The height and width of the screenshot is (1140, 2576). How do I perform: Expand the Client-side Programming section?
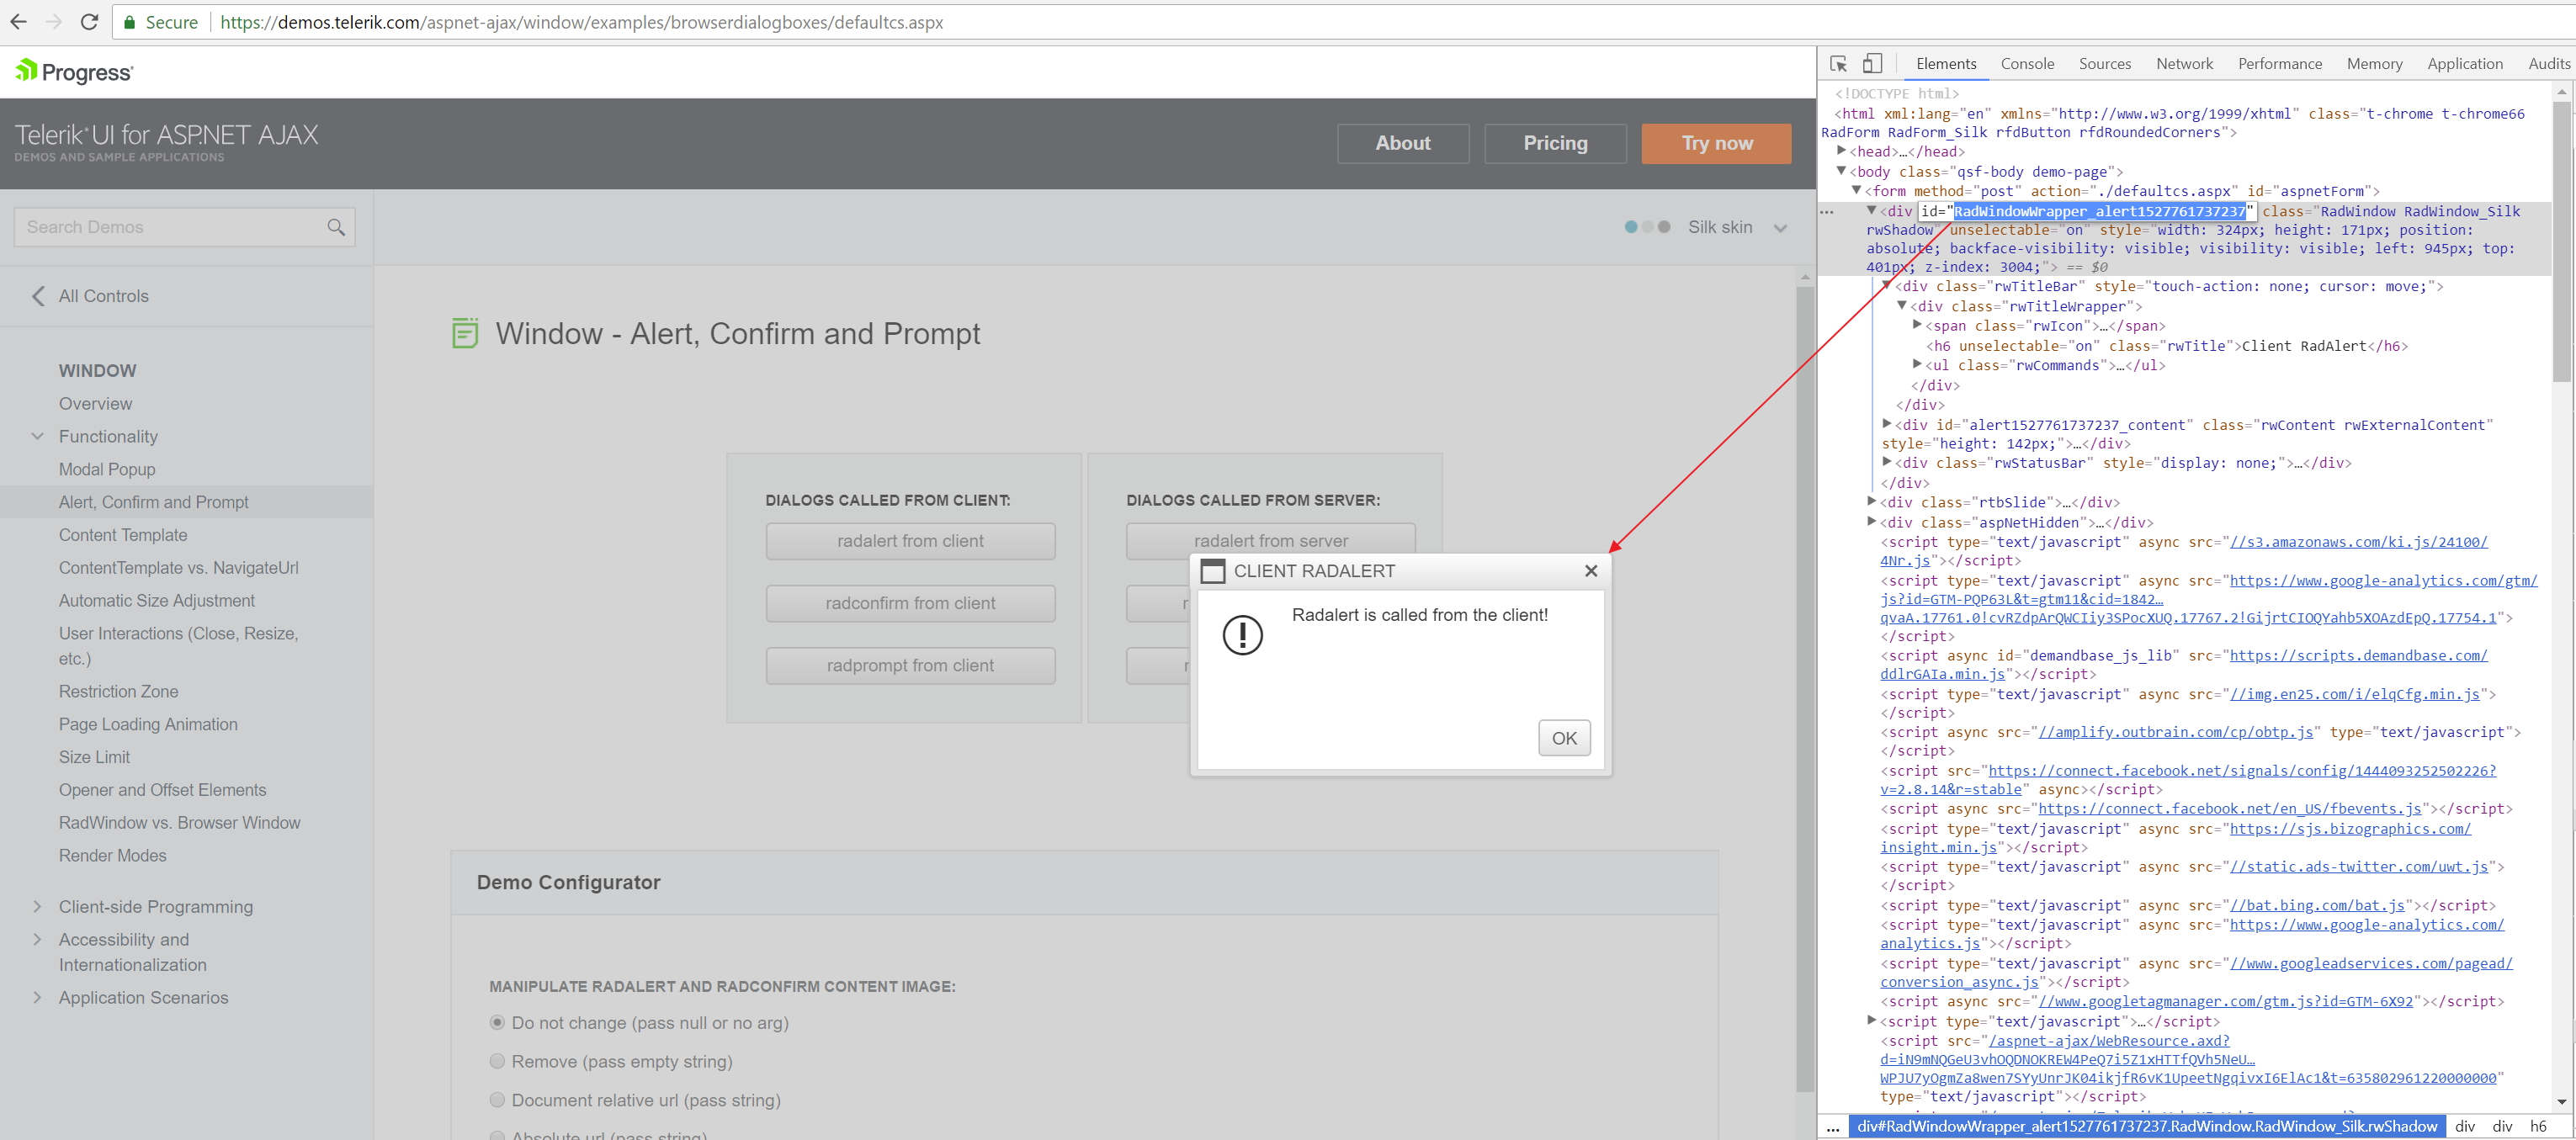pyautogui.click(x=38, y=907)
